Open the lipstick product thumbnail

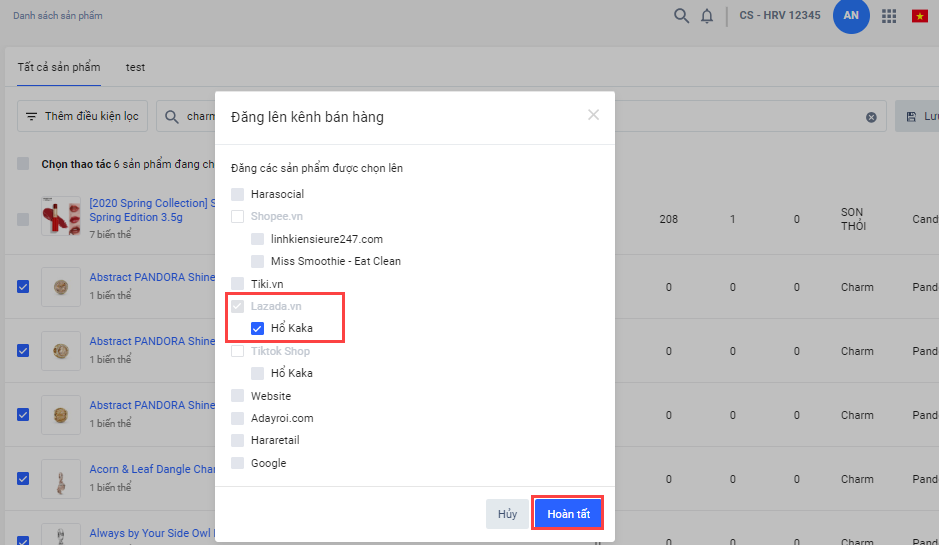pos(60,216)
